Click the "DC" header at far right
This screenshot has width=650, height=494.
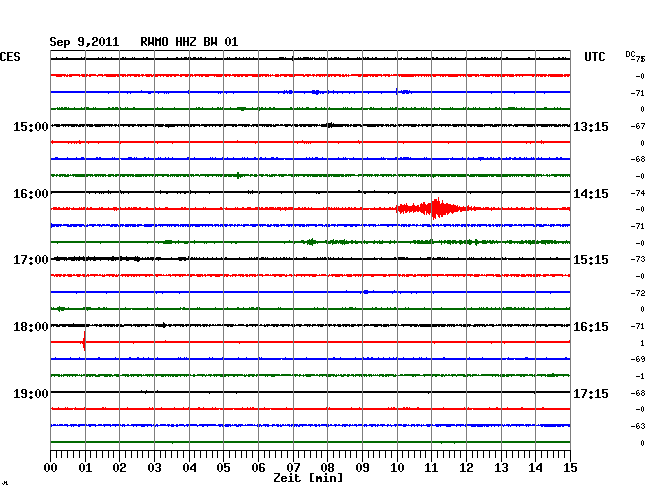[x=630, y=54]
